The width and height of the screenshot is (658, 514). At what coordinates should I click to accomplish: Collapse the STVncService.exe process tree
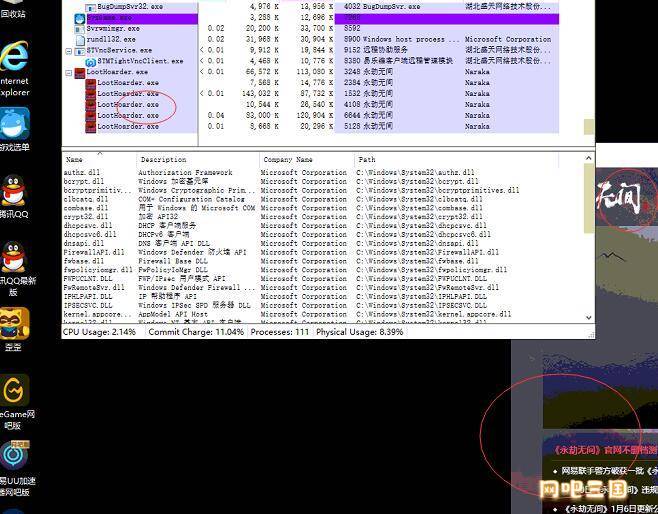[68, 51]
